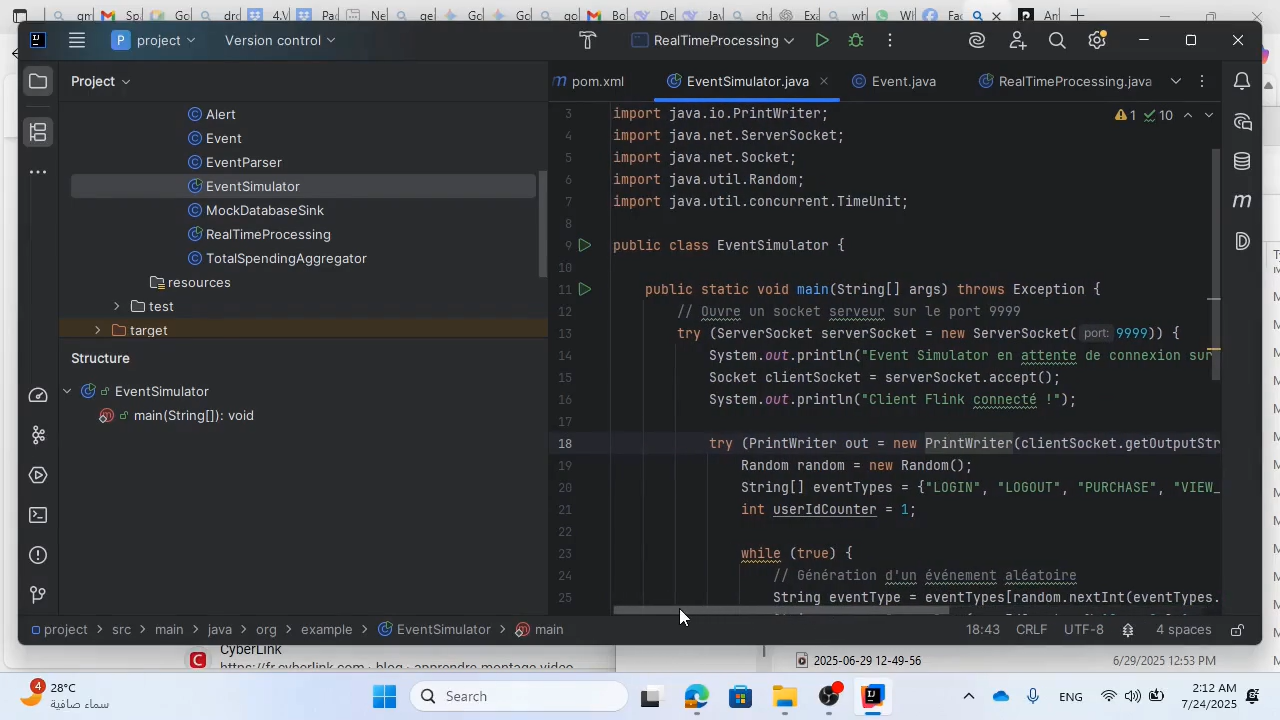Click the UTF-8 encoding in status bar

coord(1084,630)
